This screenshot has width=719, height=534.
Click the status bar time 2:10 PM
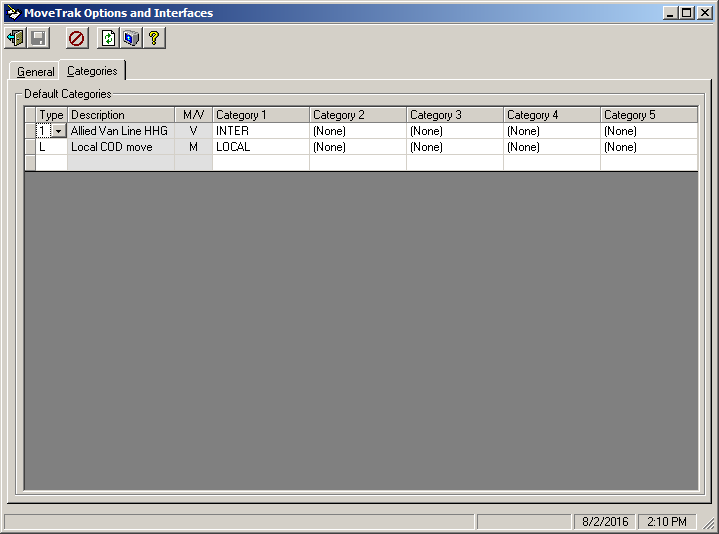[667, 522]
